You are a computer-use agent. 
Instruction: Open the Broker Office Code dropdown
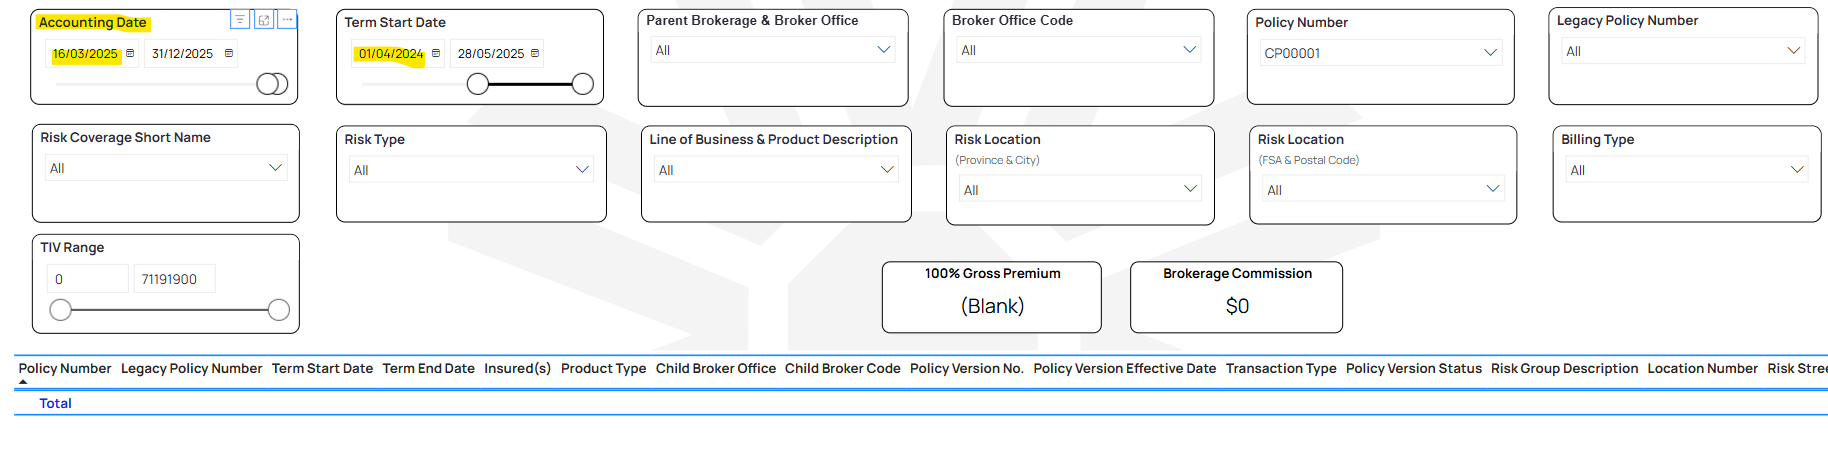(x=1189, y=49)
